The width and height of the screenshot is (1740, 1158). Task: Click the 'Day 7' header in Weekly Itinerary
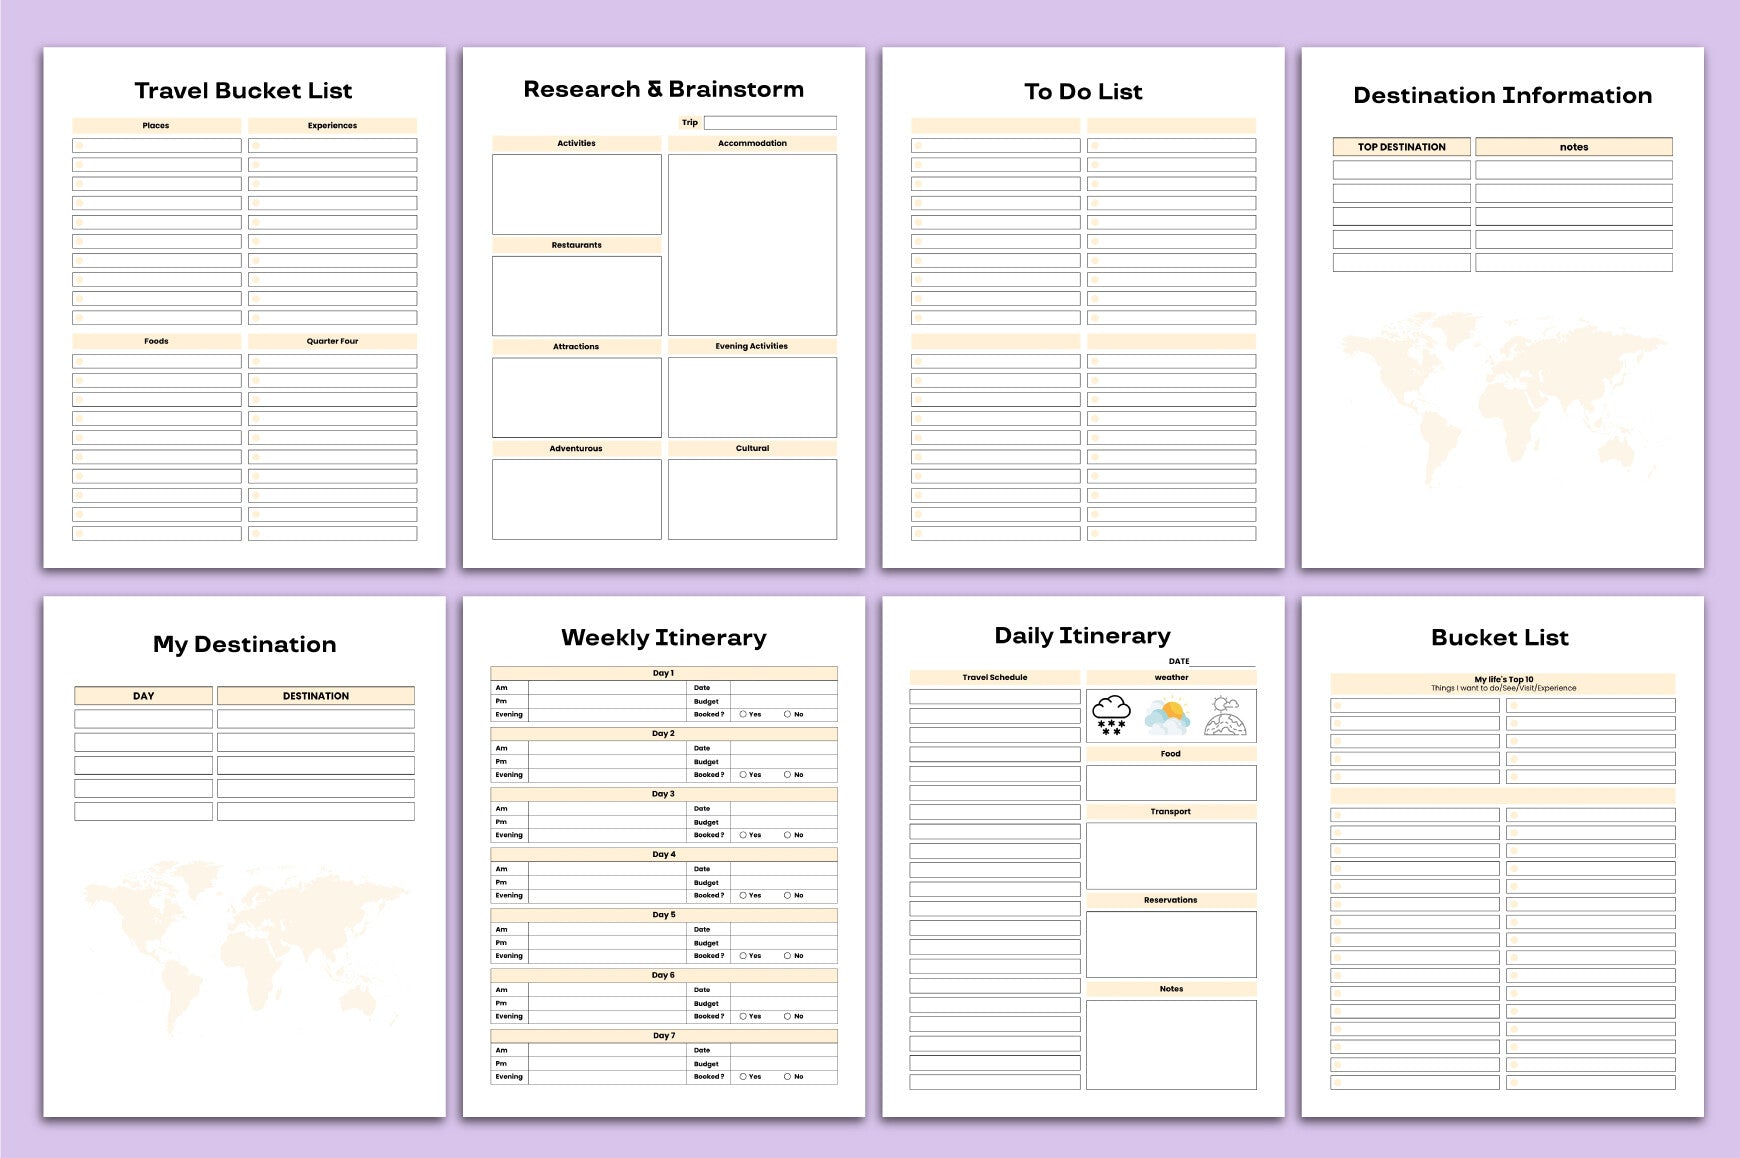point(664,1036)
